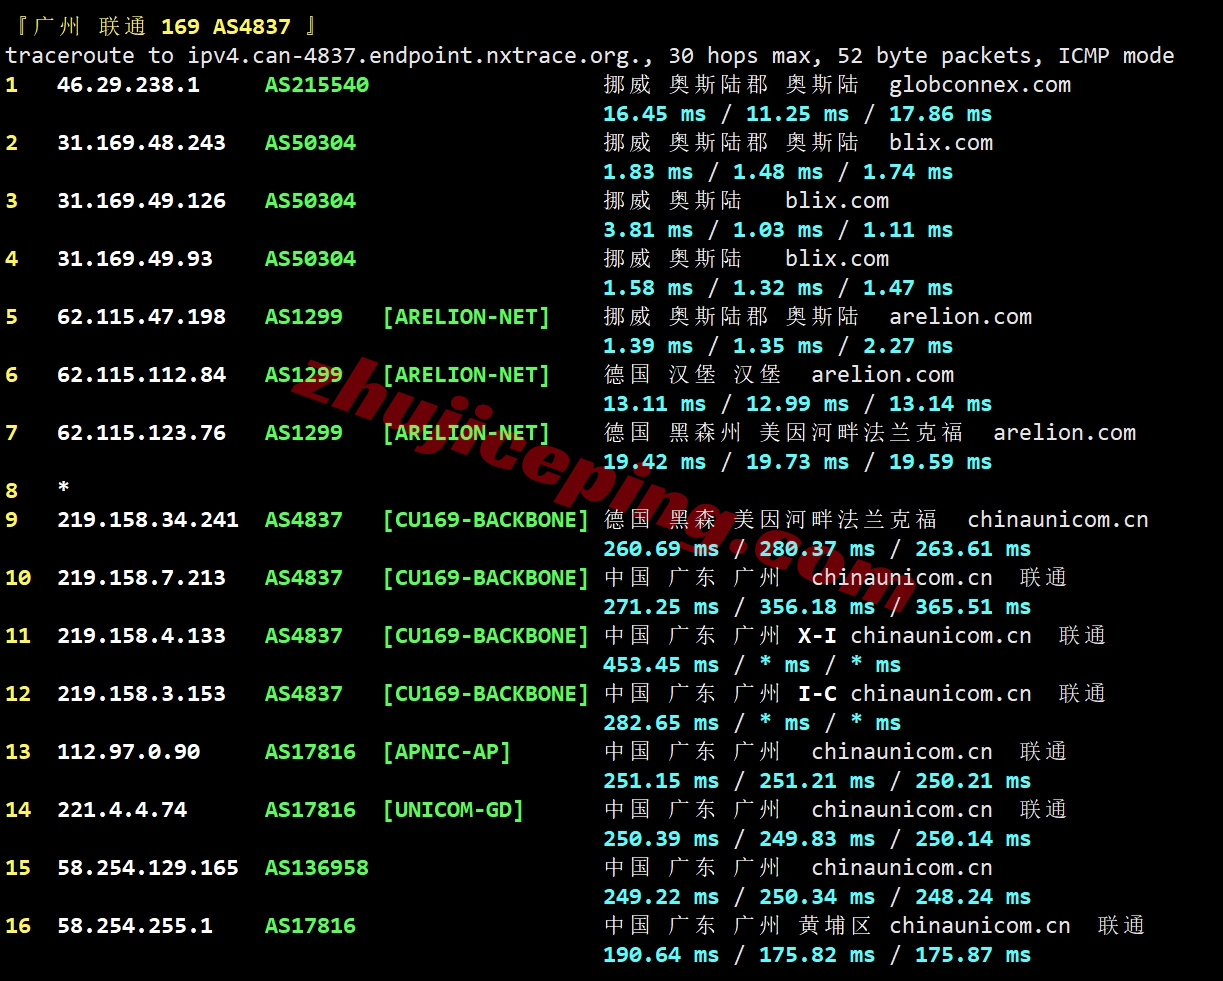Select IP address 219.158.34.241
The width and height of the screenshot is (1223, 981).
(148, 520)
